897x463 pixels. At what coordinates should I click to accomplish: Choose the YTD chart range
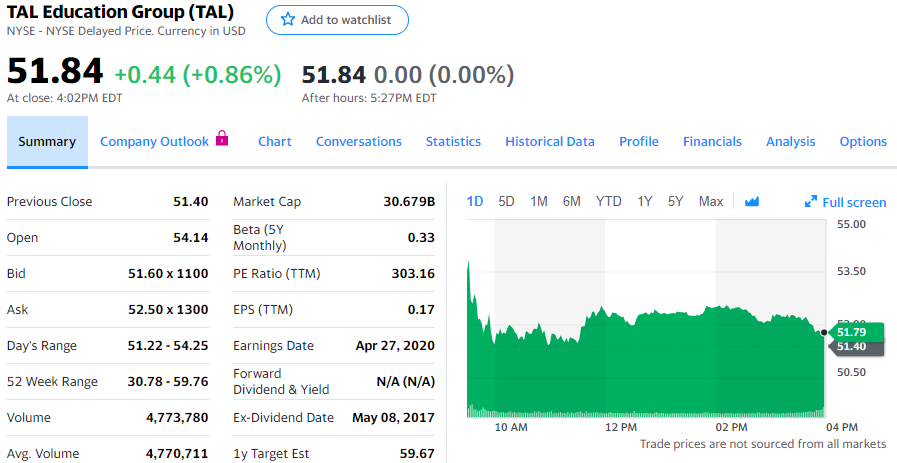pyautogui.click(x=609, y=202)
